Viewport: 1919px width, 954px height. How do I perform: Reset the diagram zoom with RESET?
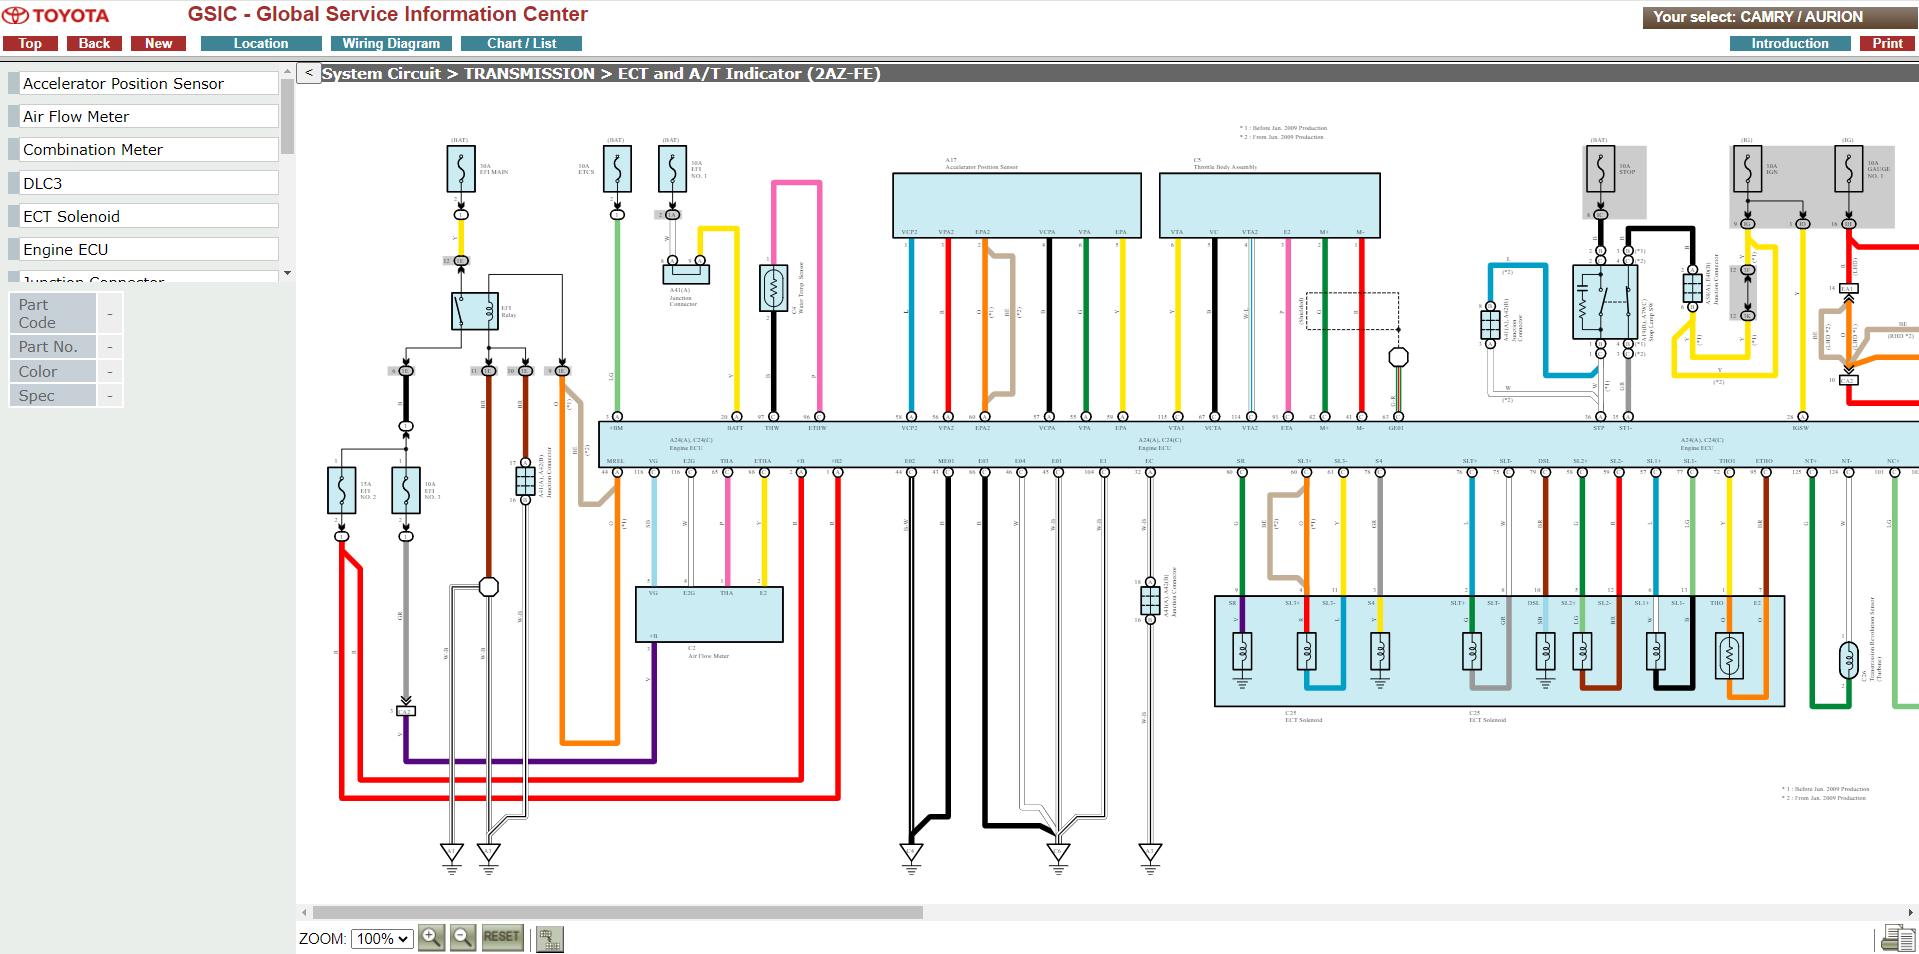point(501,938)
